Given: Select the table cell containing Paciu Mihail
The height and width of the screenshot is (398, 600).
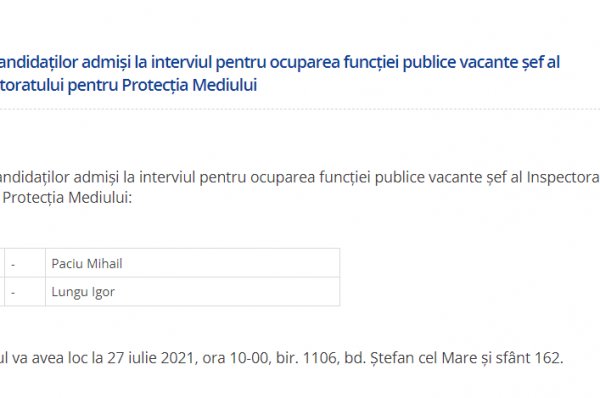Looking at the screenshot, I should [x=192, y=263].
